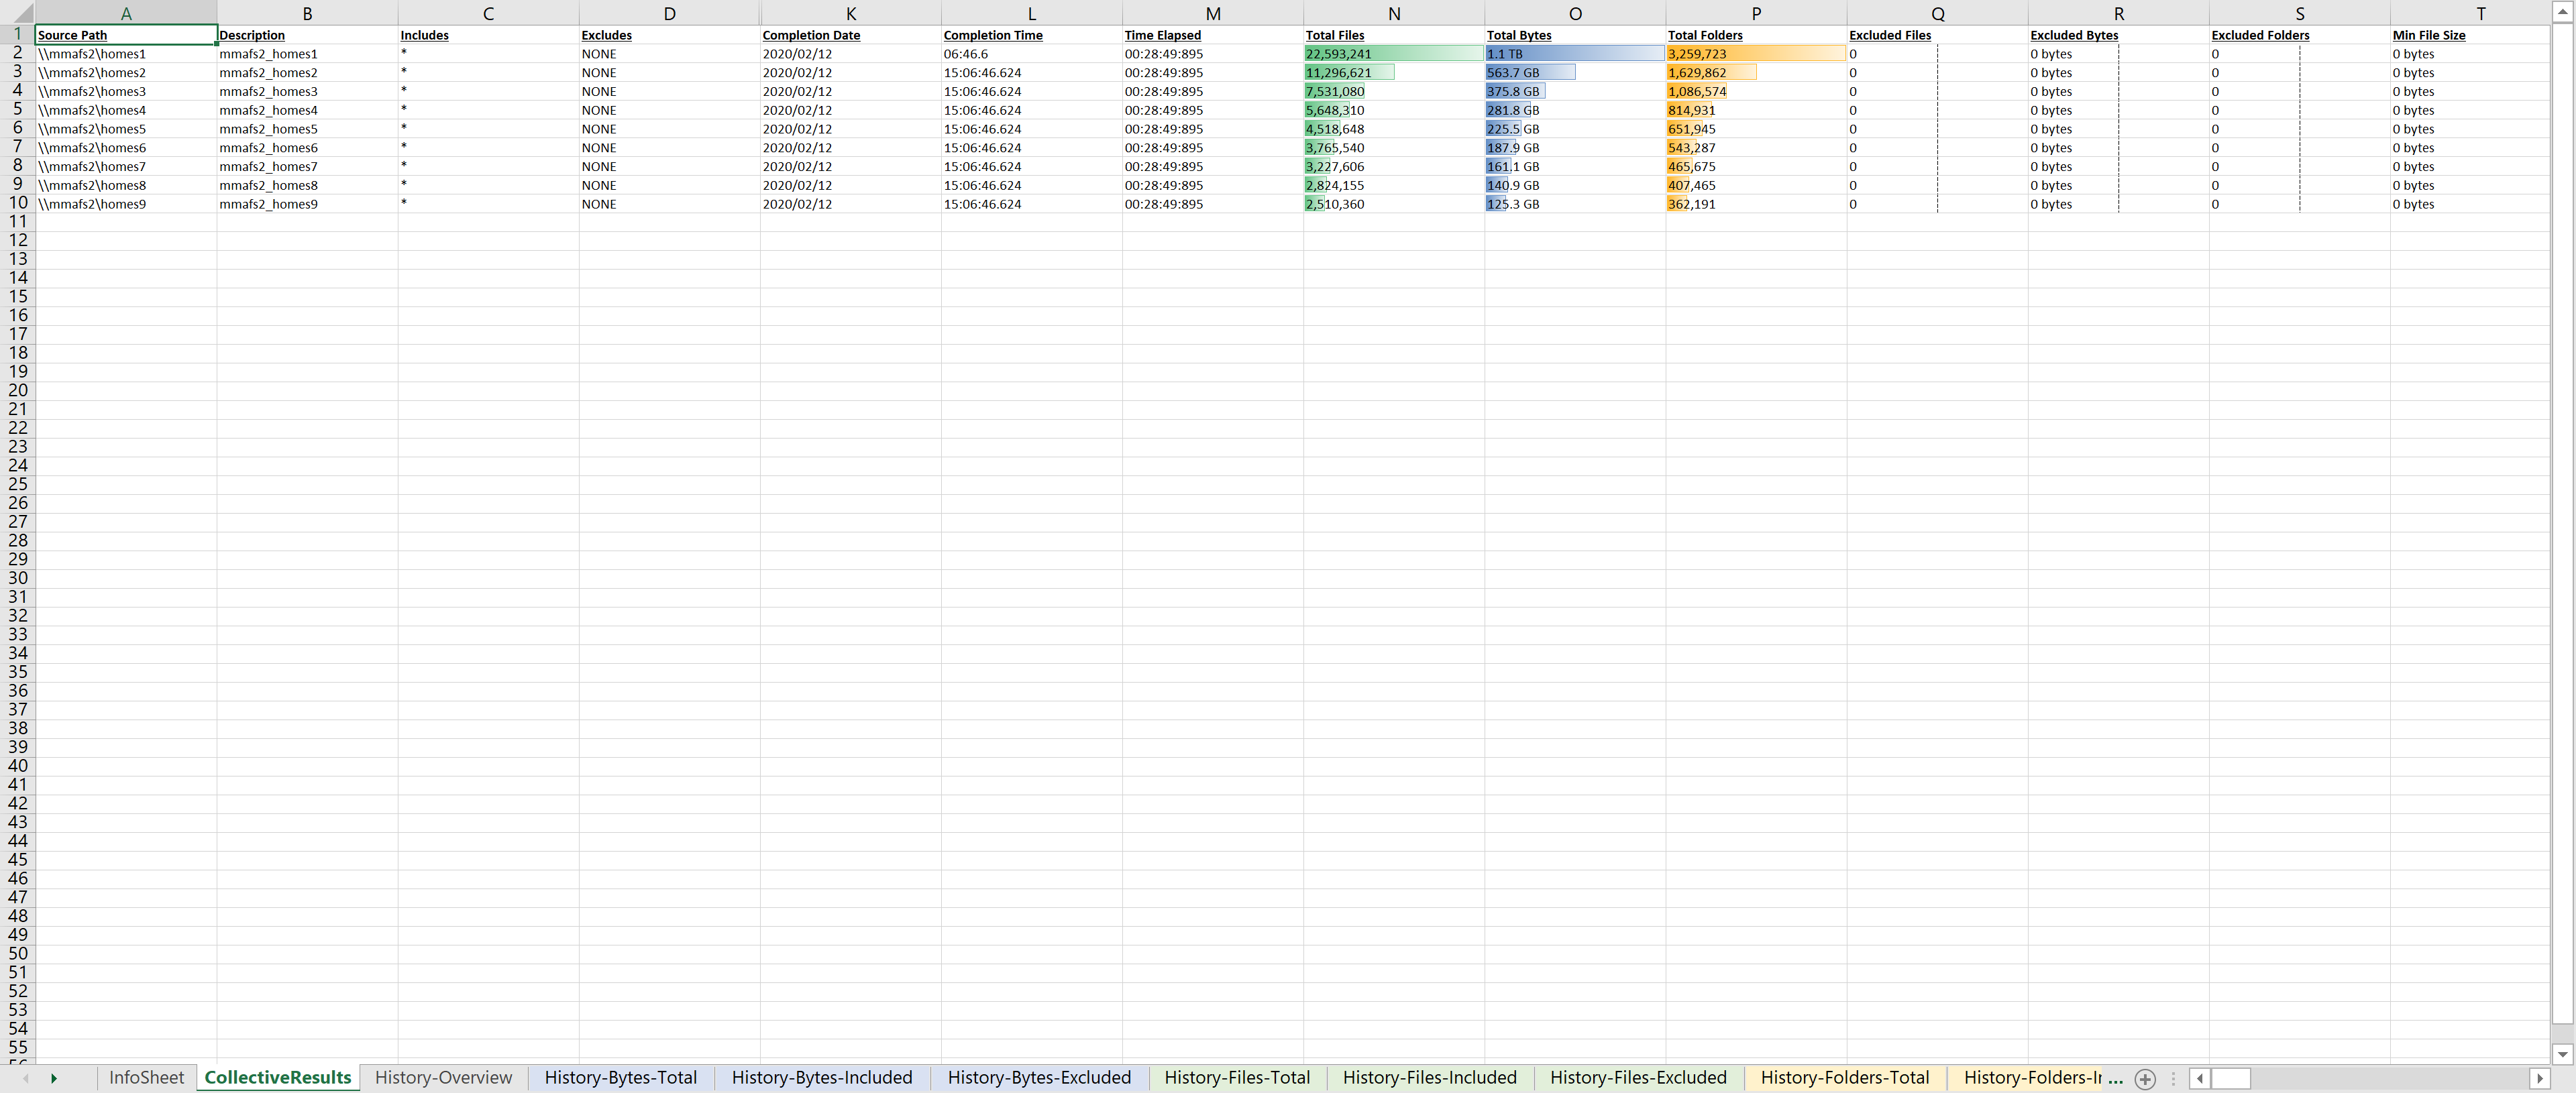Image resolution: width=2576 pixels, height=1093 pixels.
Task: Select the Time Elapsed header cell
Action: point(1212,35)
